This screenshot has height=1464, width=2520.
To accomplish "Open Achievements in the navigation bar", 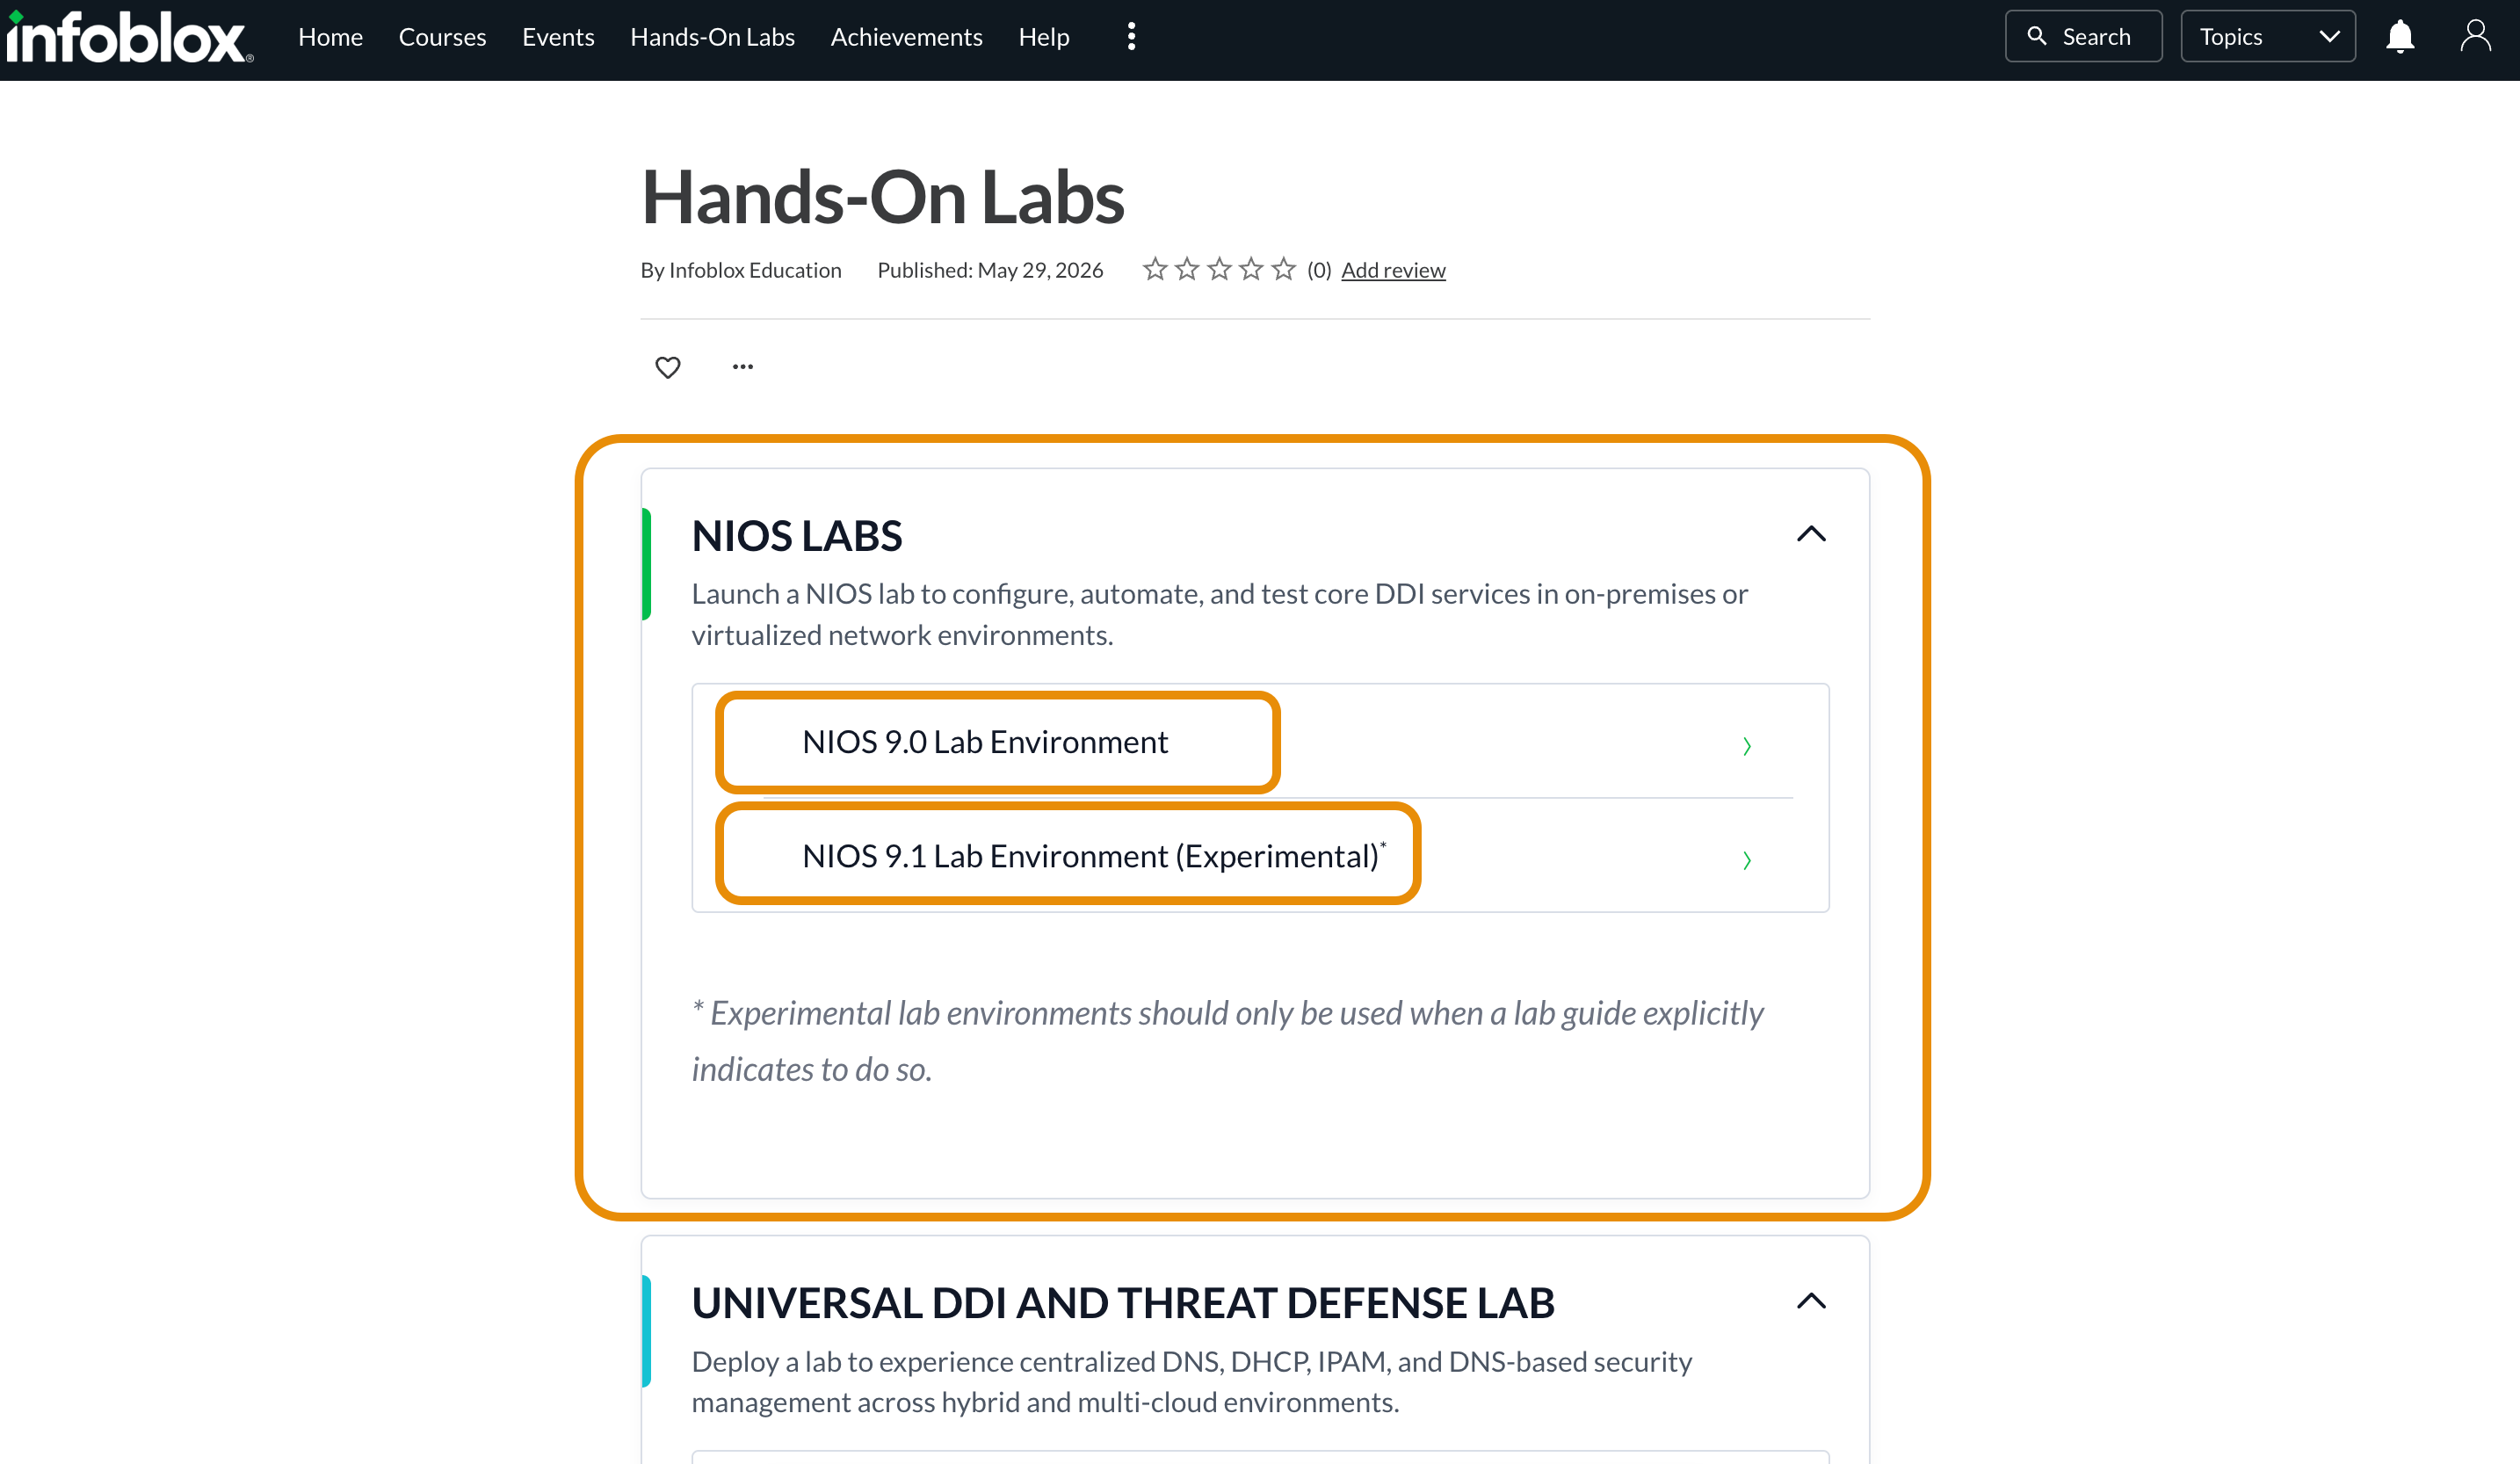I will pyautogui.click(x=907, y=37).
